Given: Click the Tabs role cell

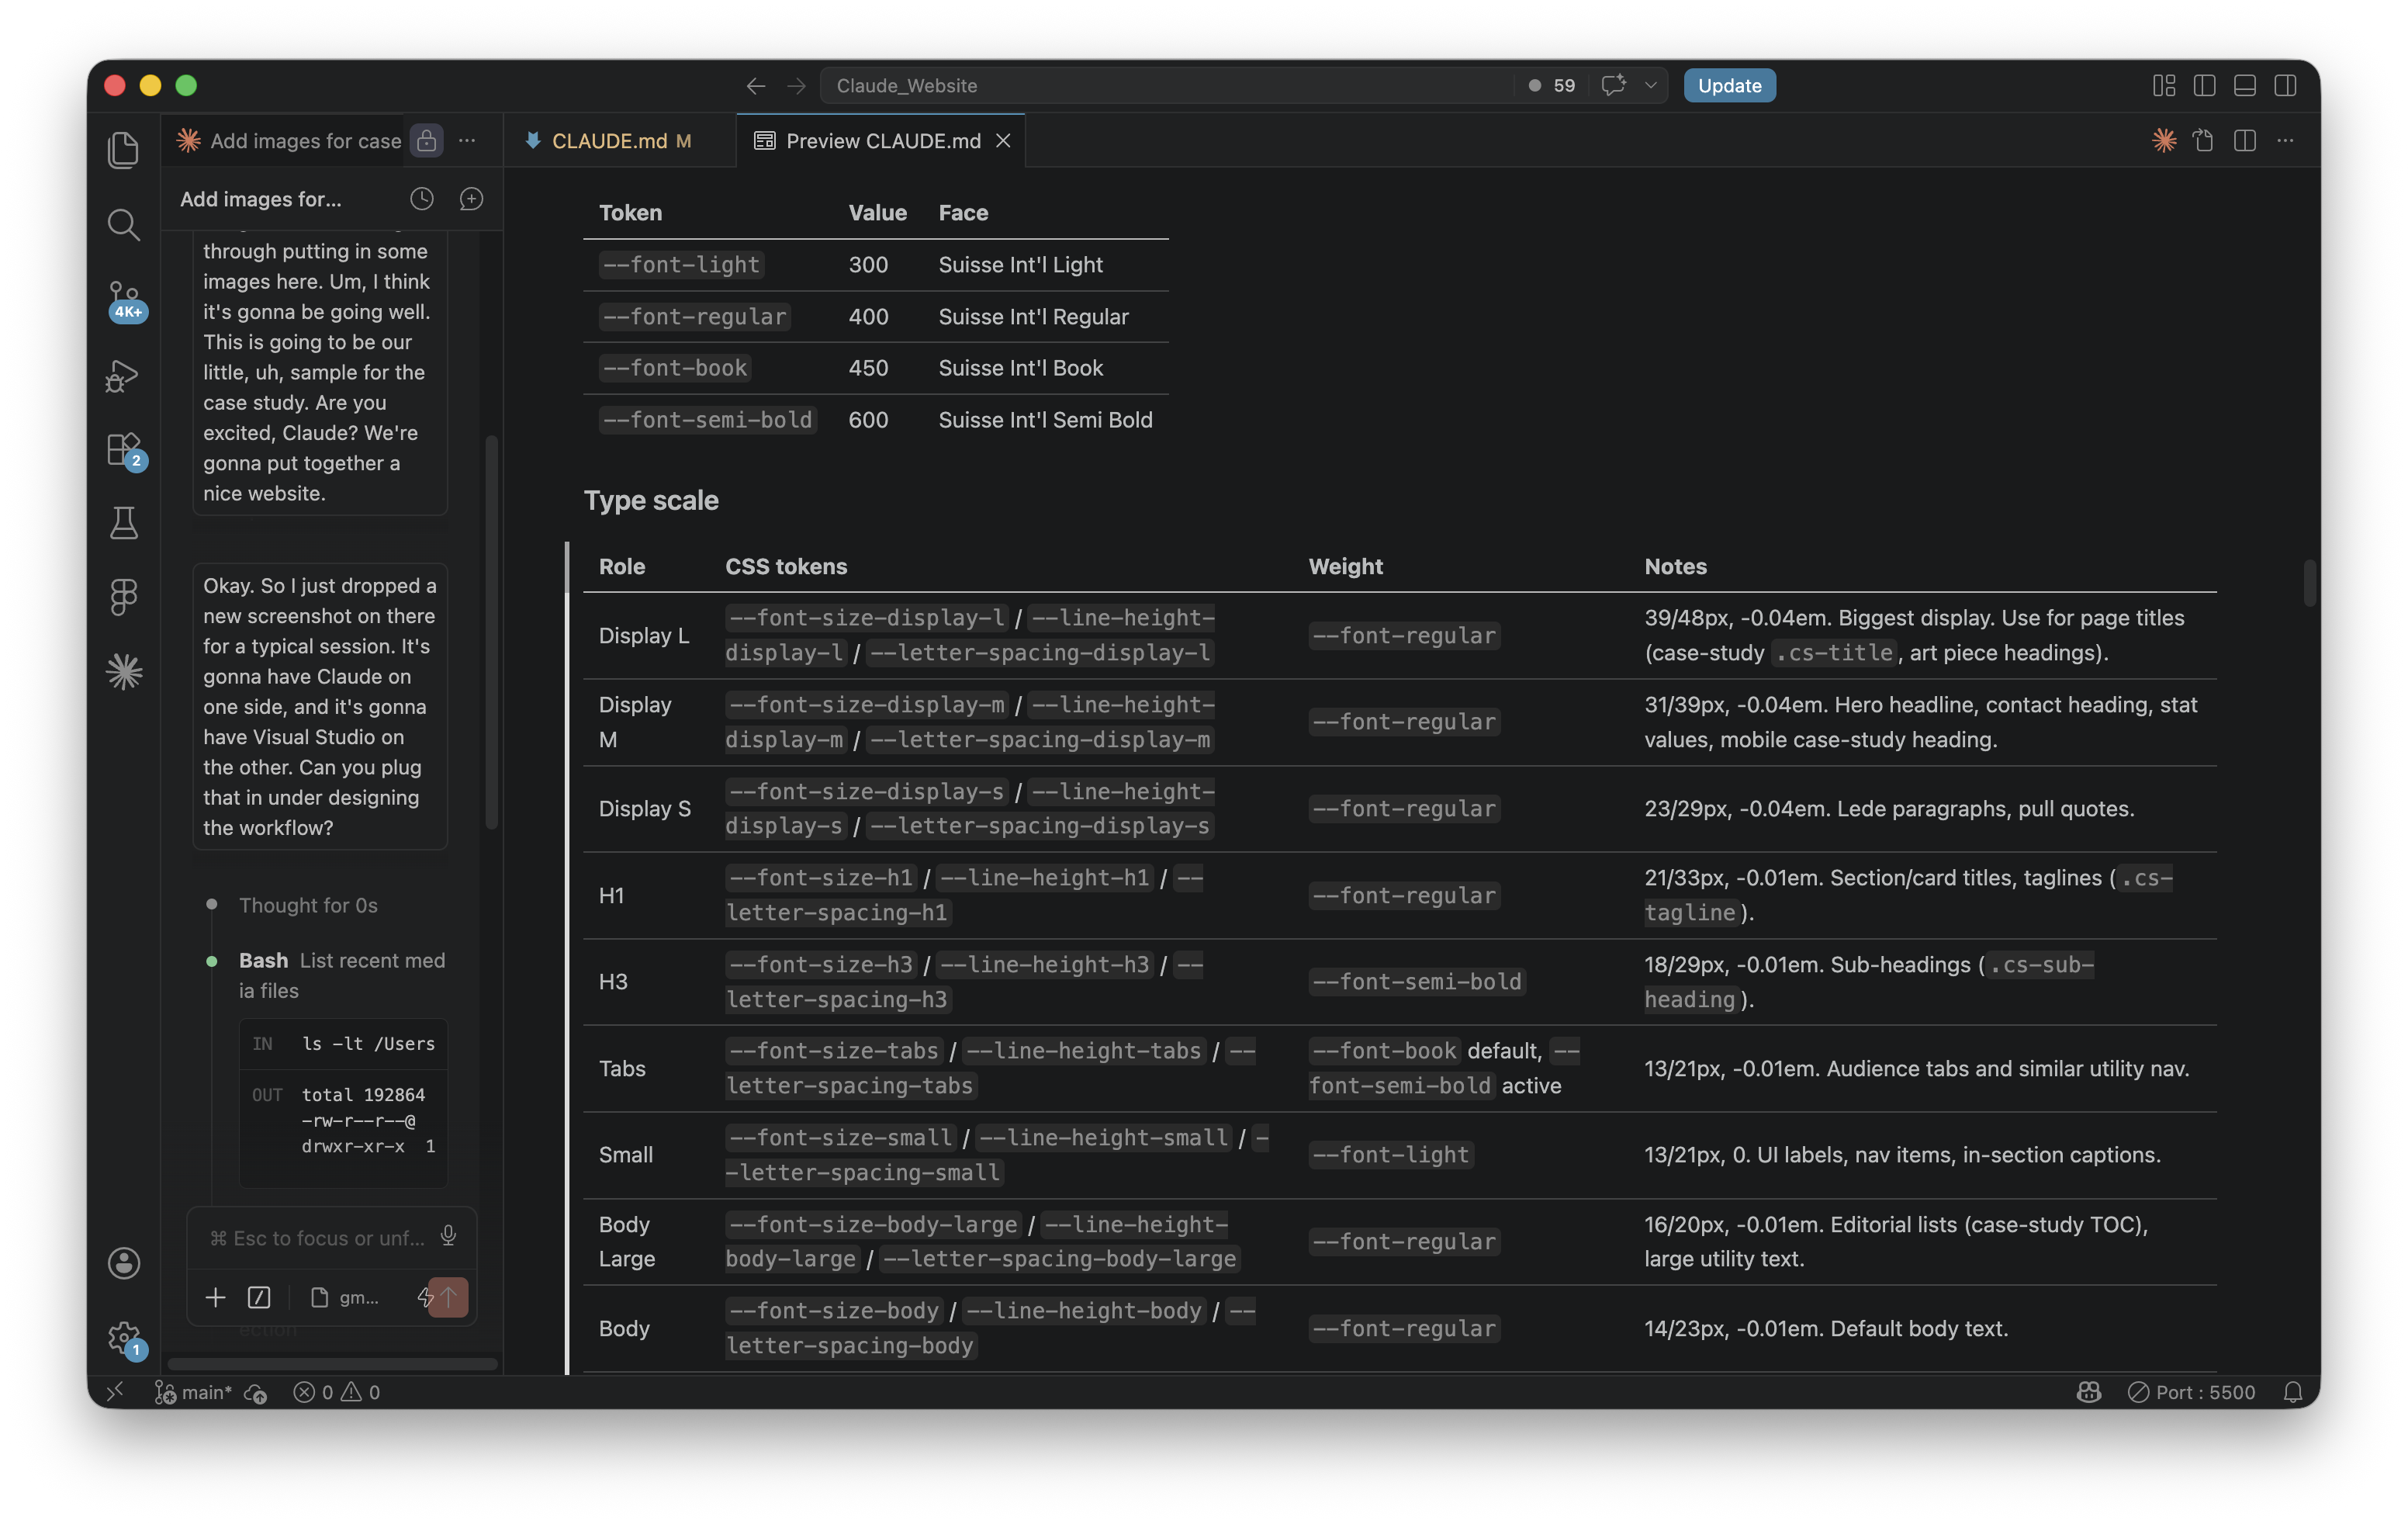Looking at the screenshot, I should tap(622, 1068).
